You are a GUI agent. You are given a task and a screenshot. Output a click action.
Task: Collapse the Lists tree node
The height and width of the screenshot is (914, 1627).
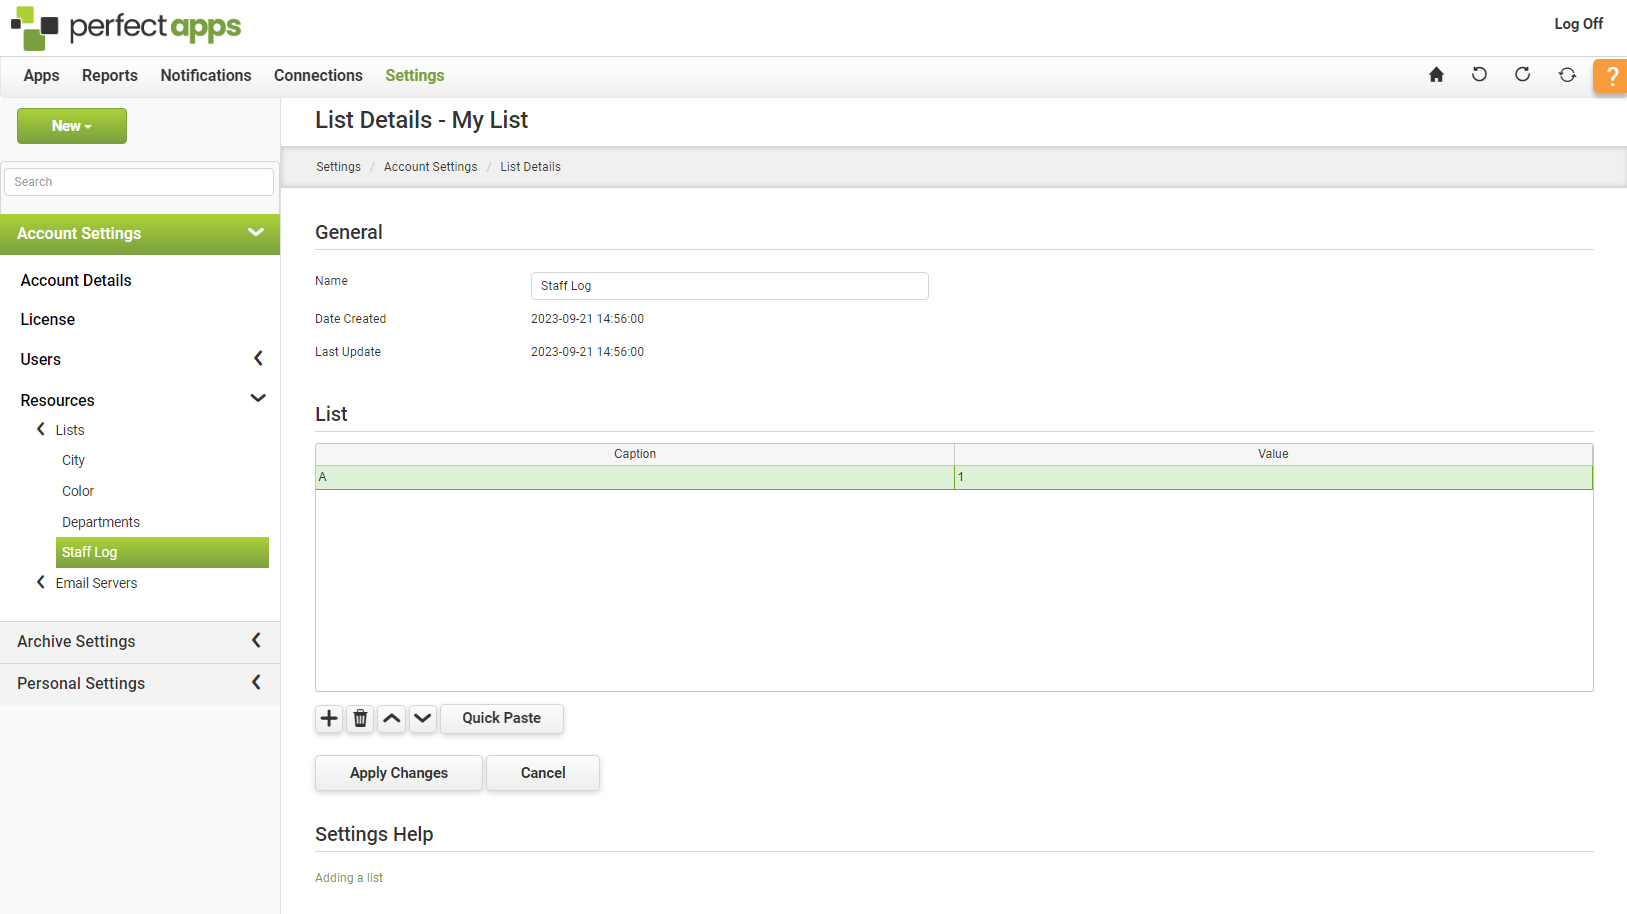tap(41, 429)
